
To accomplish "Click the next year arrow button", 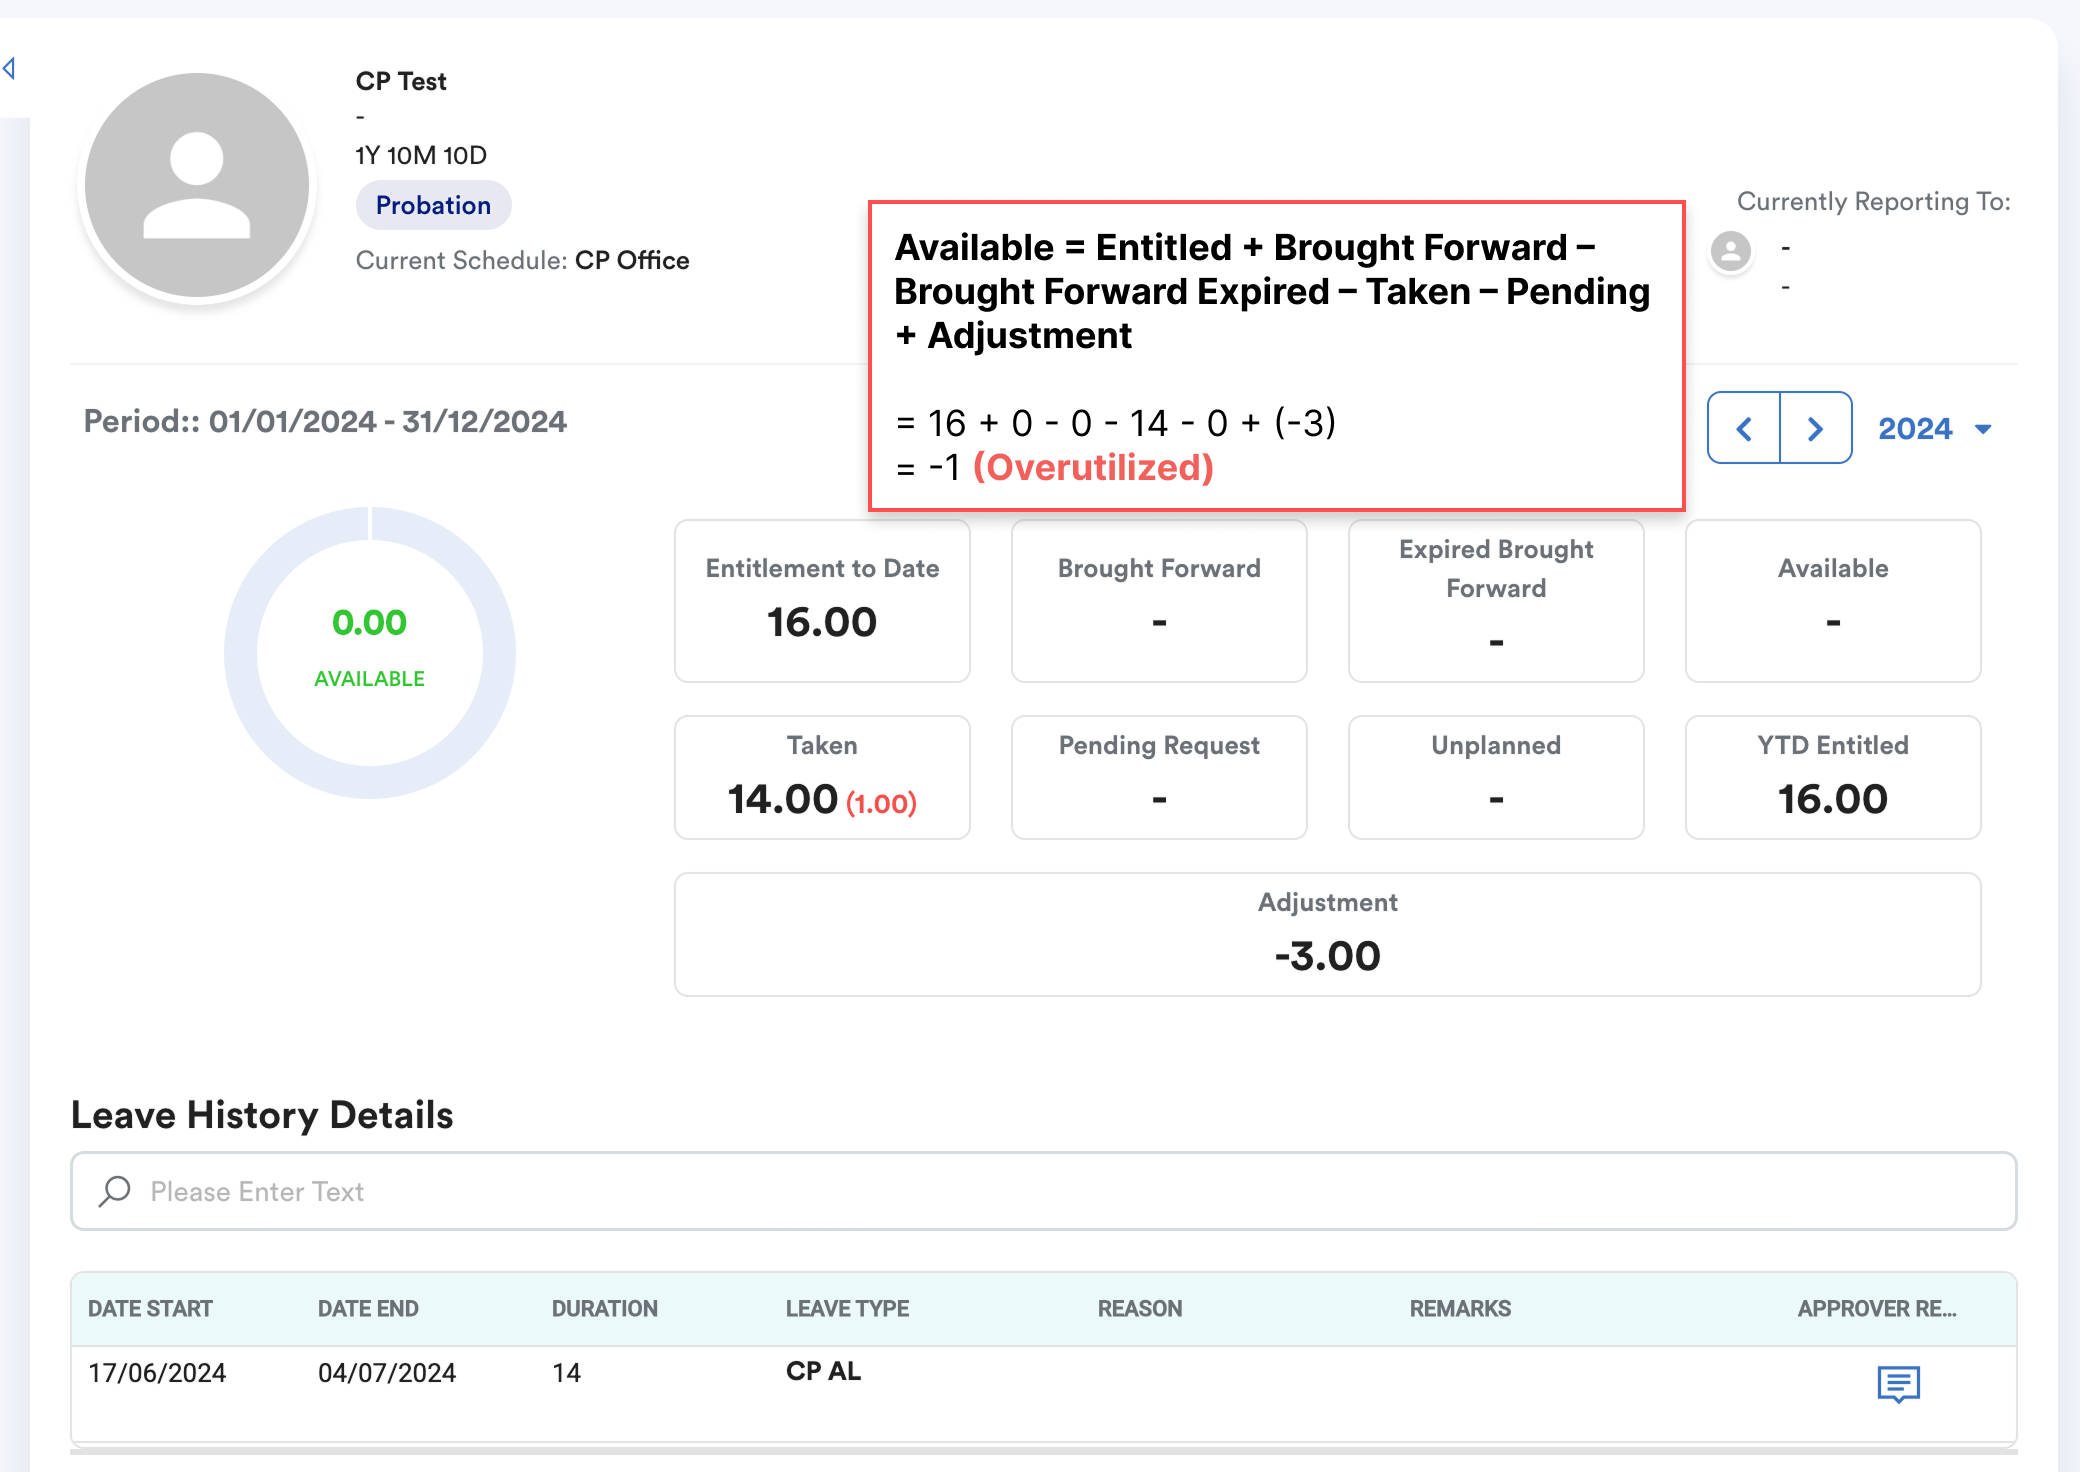I will pyautogui.click(x=1815, y=429).
